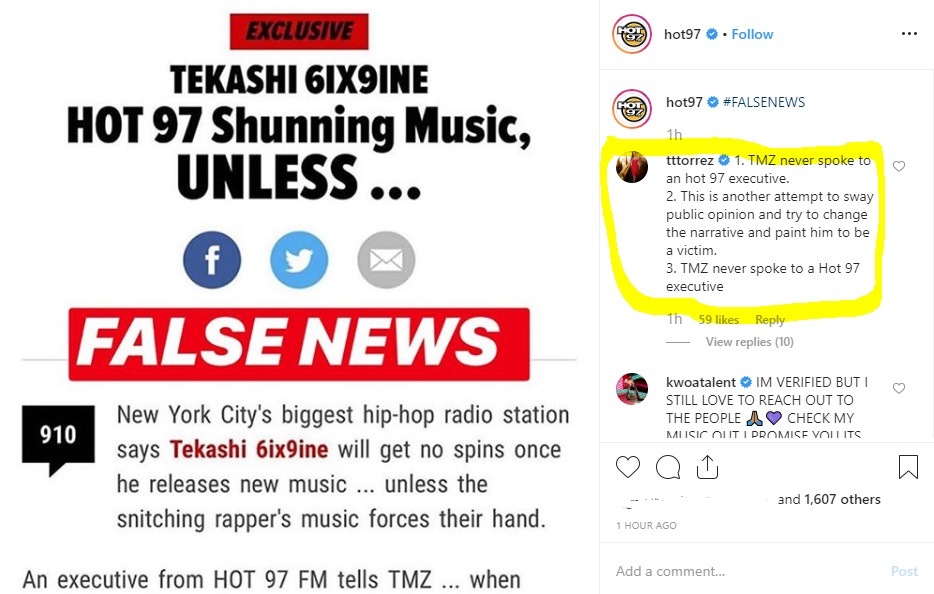Open the hot97 profile picture in the header
The image size is (934, 594).
pos(631,34)
